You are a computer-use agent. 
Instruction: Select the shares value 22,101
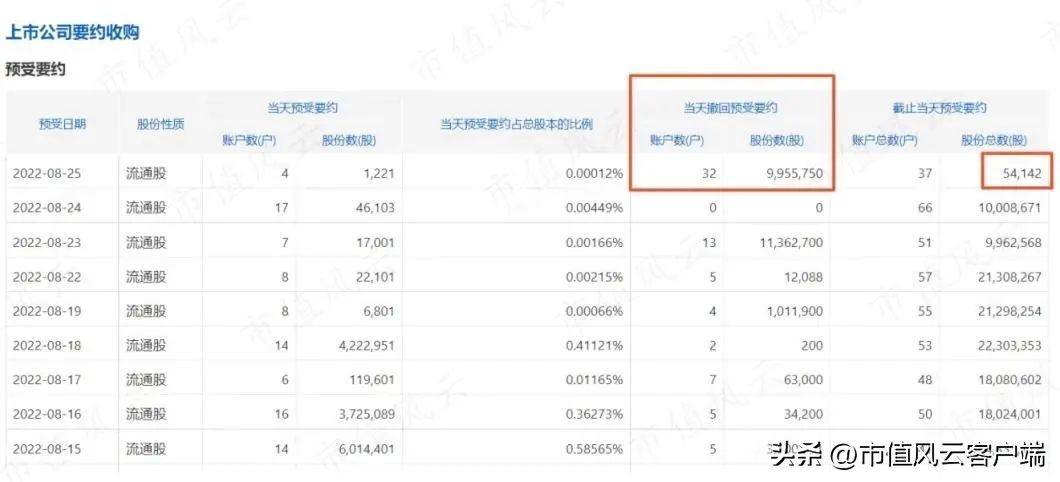374,276
